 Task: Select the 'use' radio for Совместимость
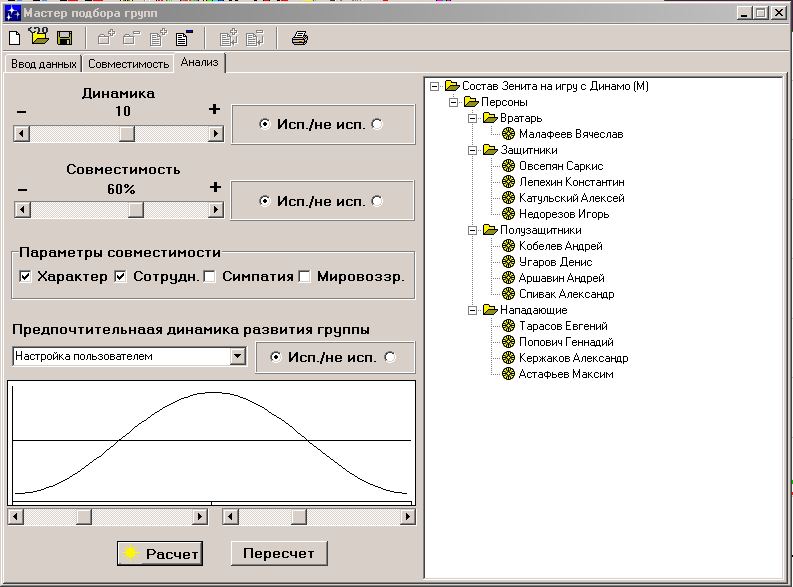pos(265,201)
